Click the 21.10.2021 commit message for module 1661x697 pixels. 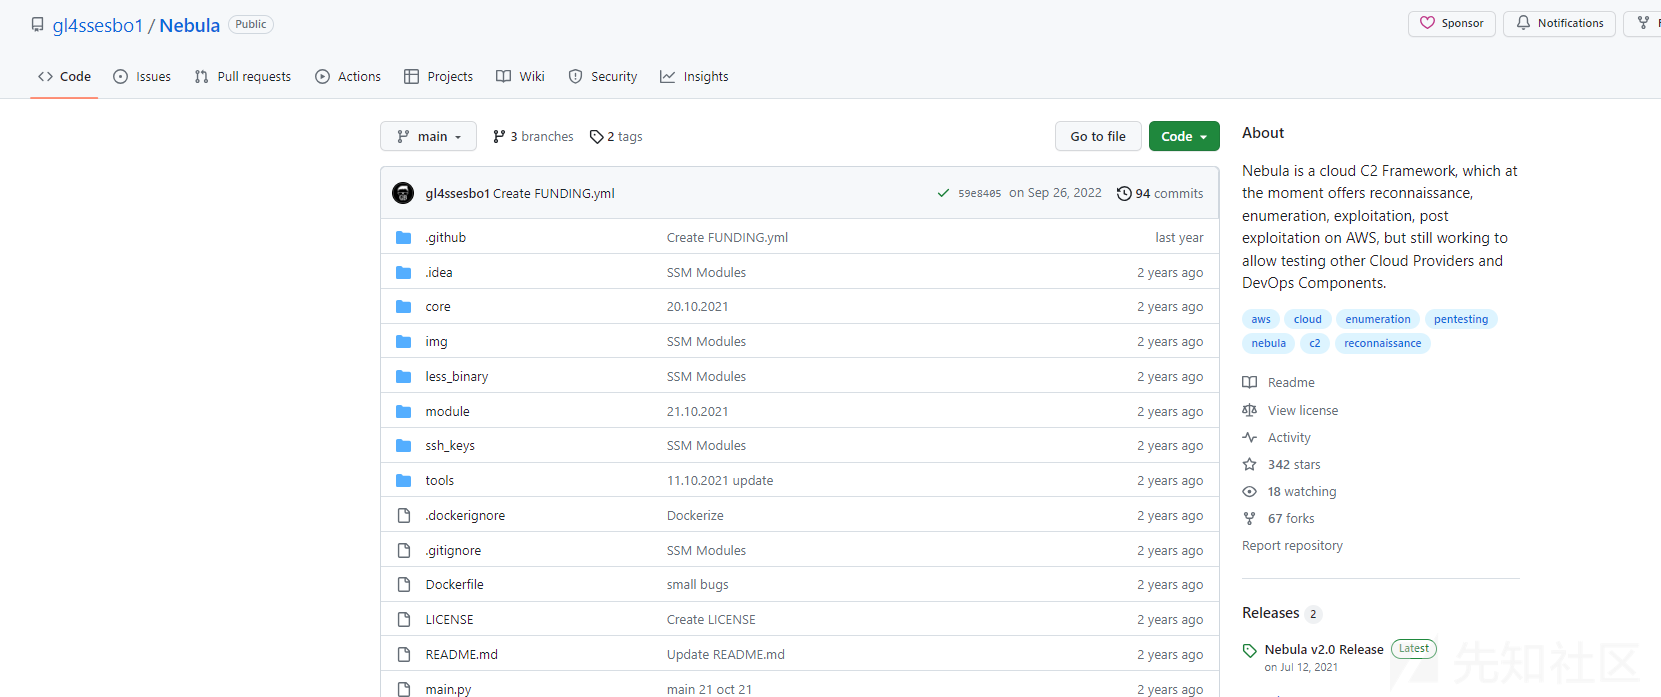[698, 411]
